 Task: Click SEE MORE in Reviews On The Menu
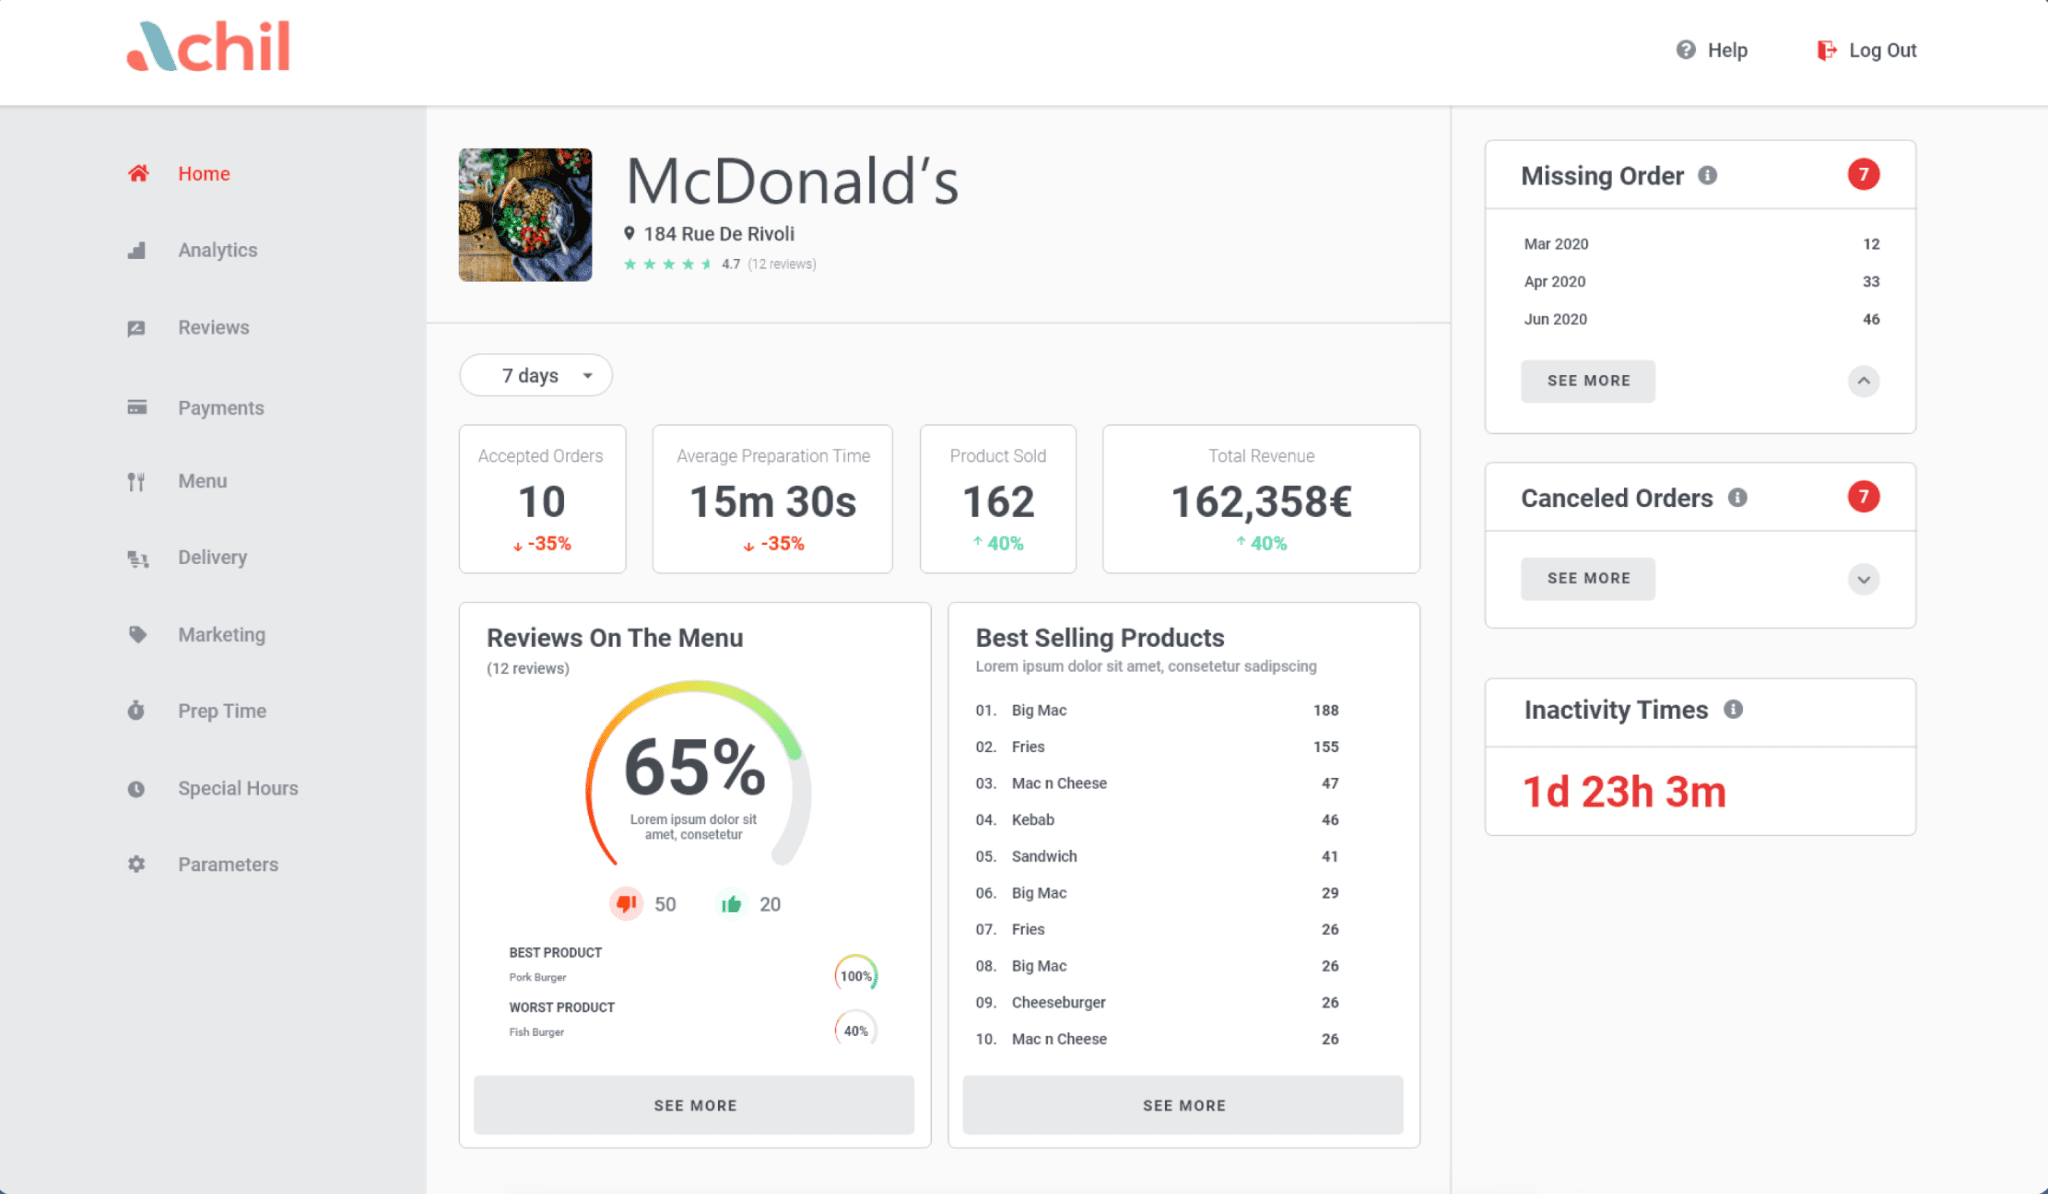[694, 1105]
